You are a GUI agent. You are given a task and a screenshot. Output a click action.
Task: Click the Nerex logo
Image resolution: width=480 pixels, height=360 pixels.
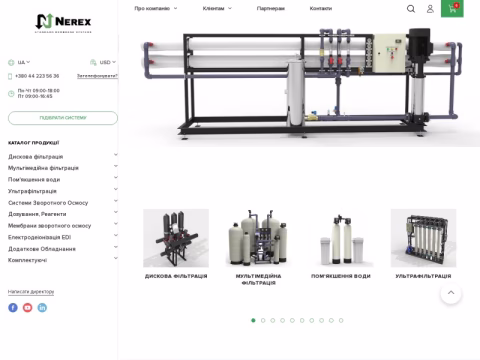63,23
